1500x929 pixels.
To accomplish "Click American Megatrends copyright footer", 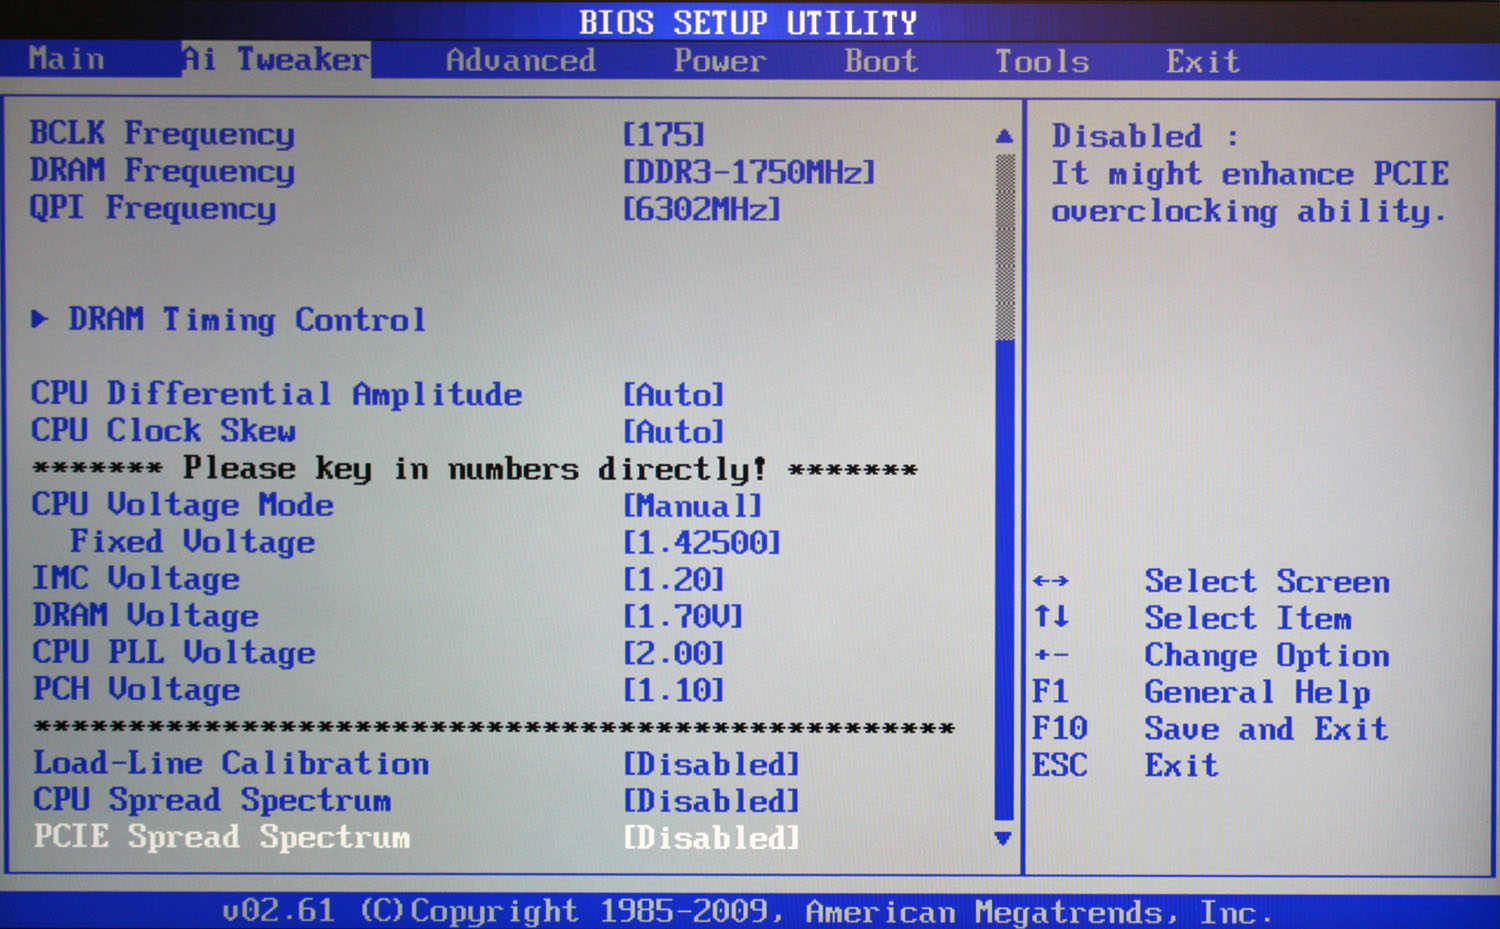I will pos(748,912).
